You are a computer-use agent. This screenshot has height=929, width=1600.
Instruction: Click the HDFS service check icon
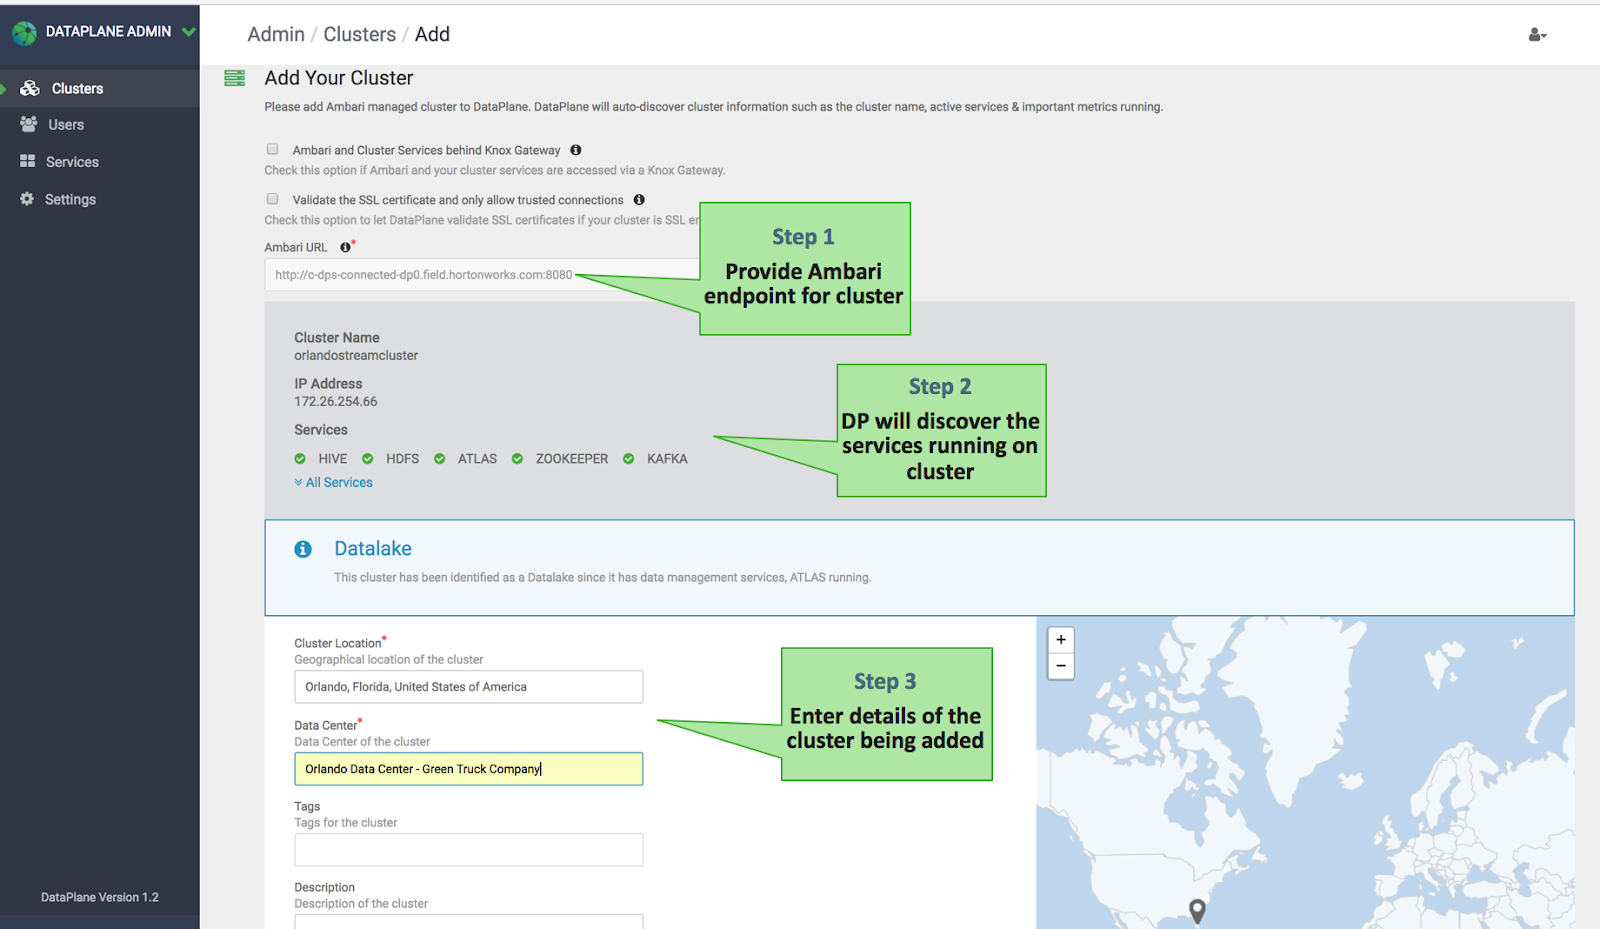368,459
